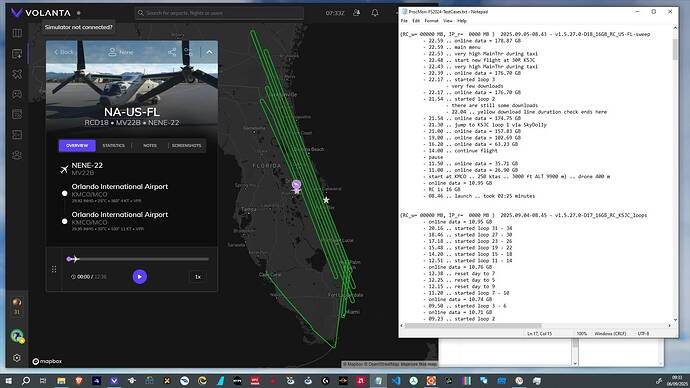Click Notepad scroll down arrow
Image resolution: width=690 pixels, height=388 pixels.
coord(675,320)
